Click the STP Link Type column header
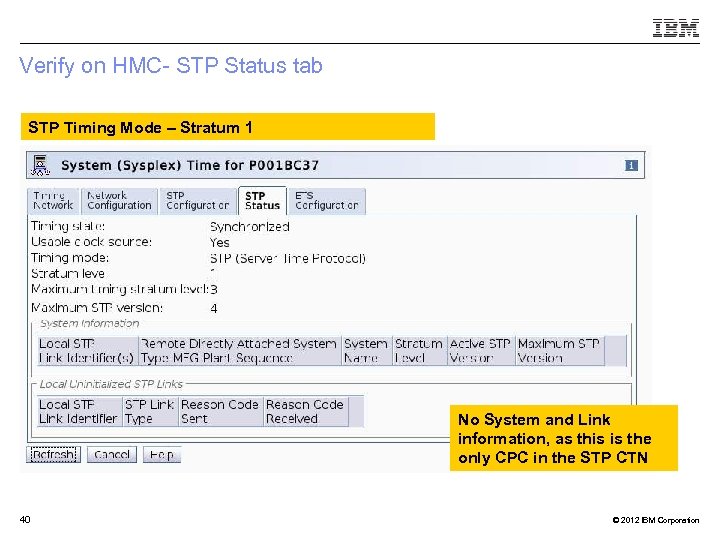This screenshot has height=540, width=720. (x=150, y=411)
